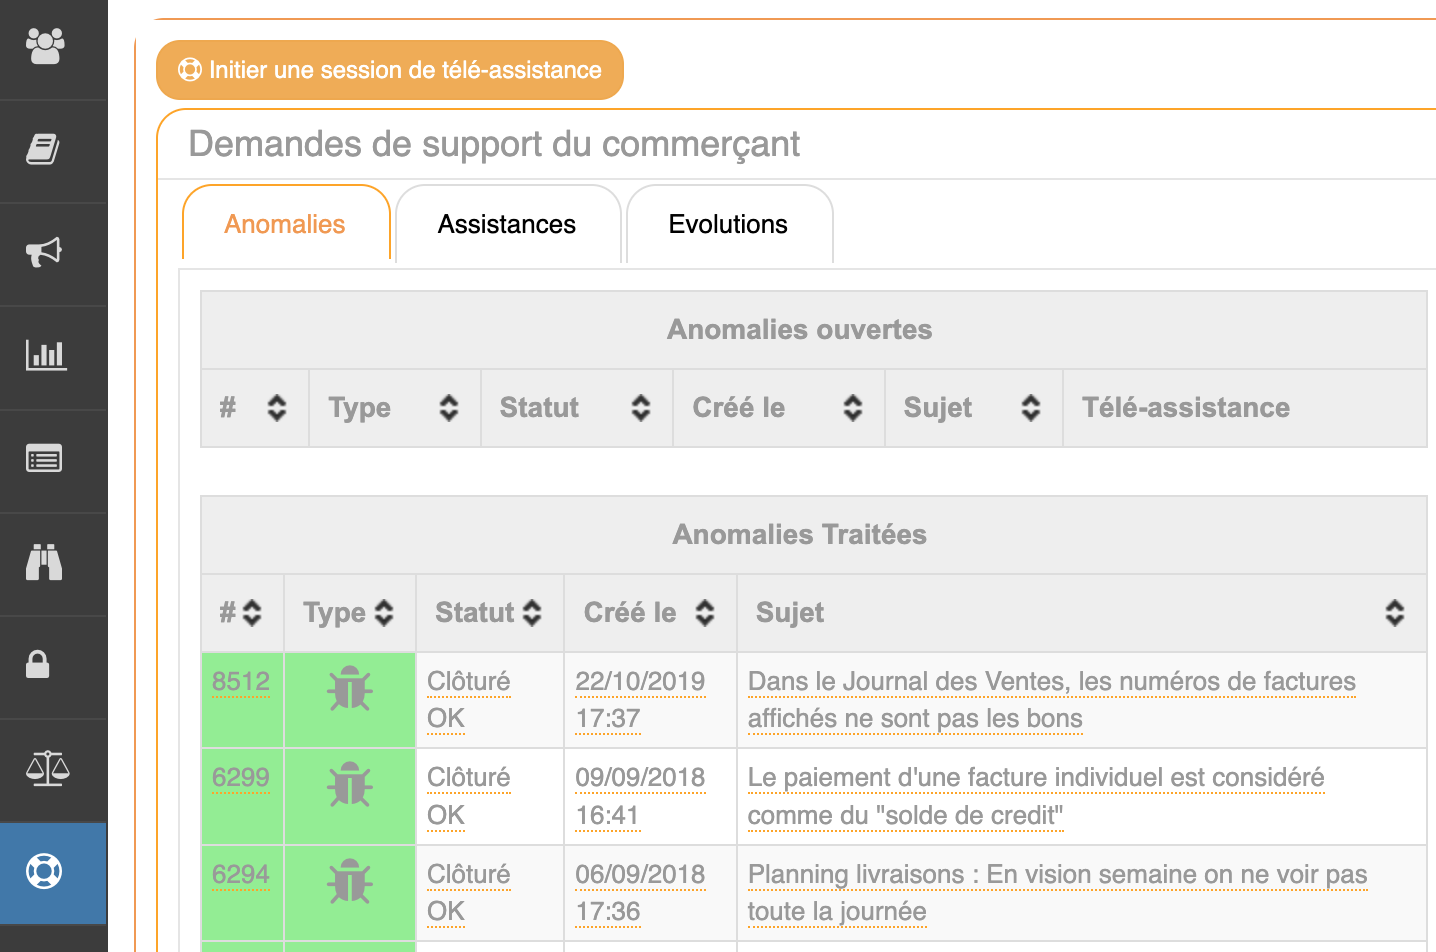This screenshot has width=1436, height=952.
Task: Open the balance scale sidebar icon
Action: coord(47,768)
